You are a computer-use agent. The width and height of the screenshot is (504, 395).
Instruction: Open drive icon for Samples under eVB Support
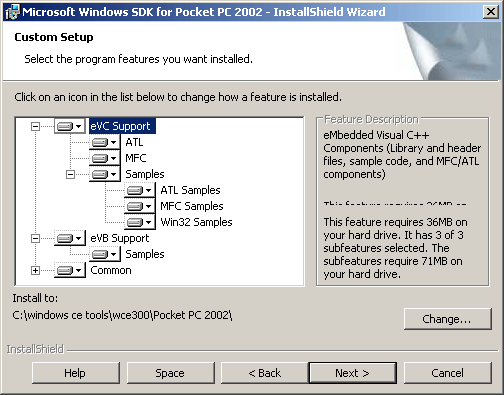click(104, 254)
